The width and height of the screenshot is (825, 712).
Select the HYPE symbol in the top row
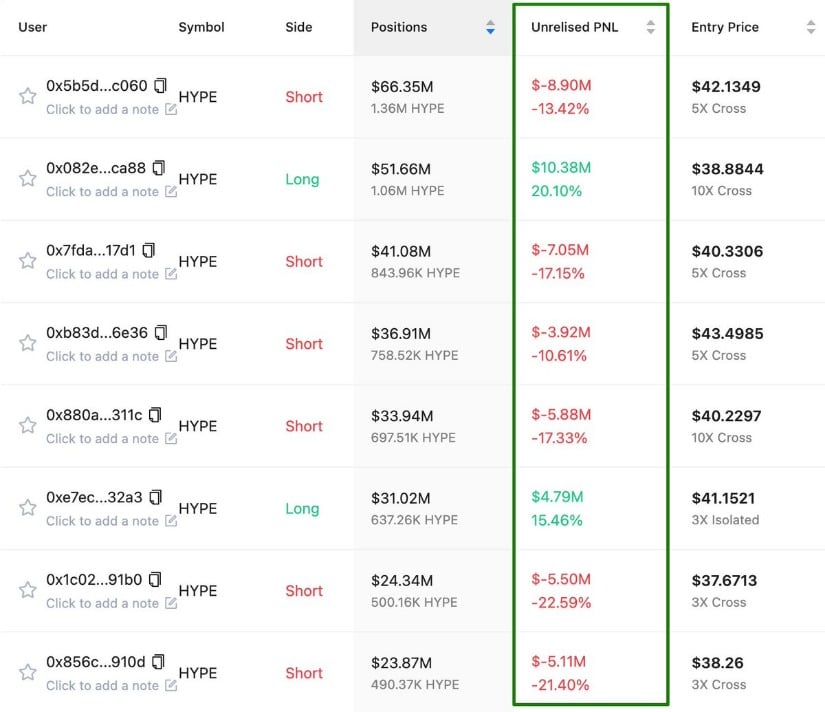[196, 97]
